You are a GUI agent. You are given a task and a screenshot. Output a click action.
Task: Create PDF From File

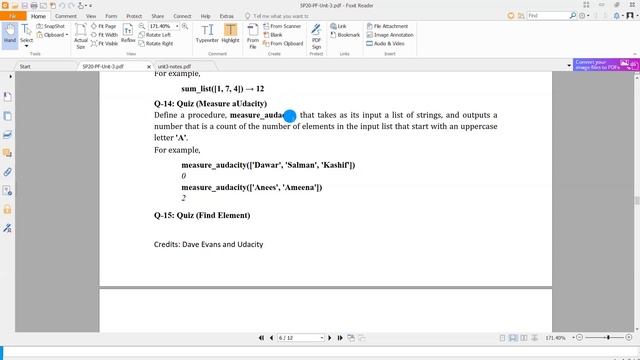click(x=253, y=37)
